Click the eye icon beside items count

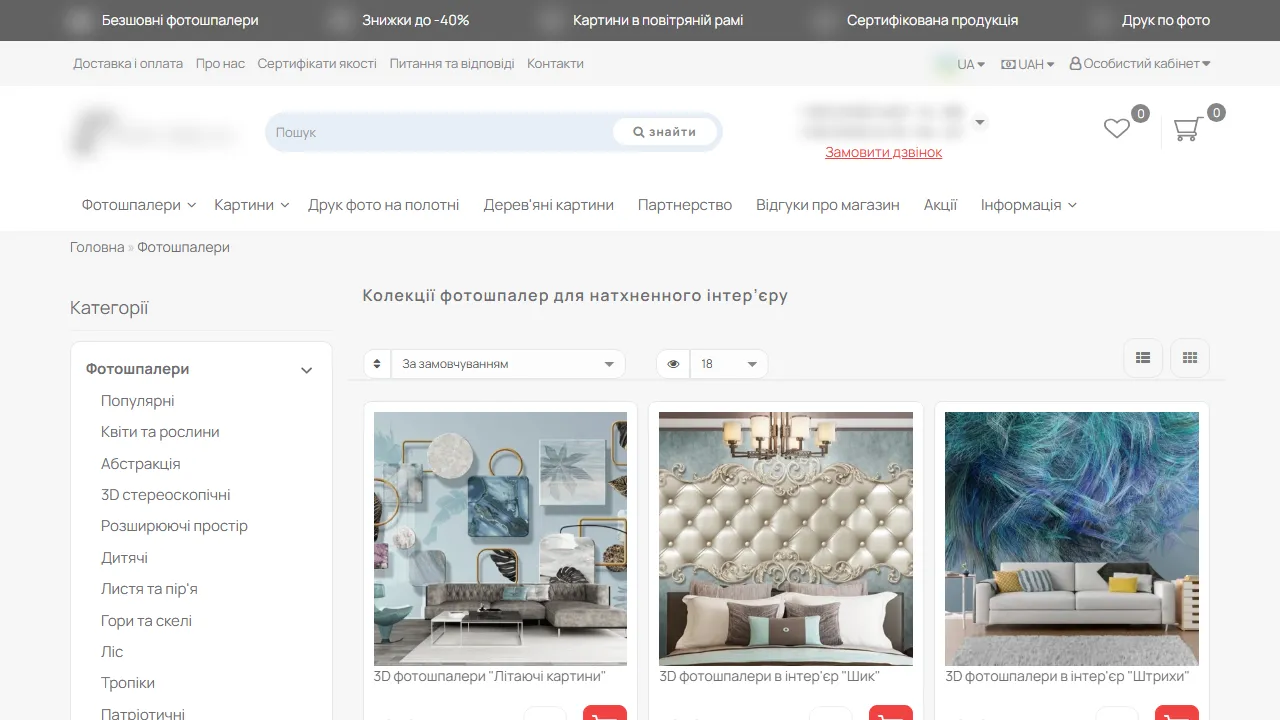click(673, 364)
